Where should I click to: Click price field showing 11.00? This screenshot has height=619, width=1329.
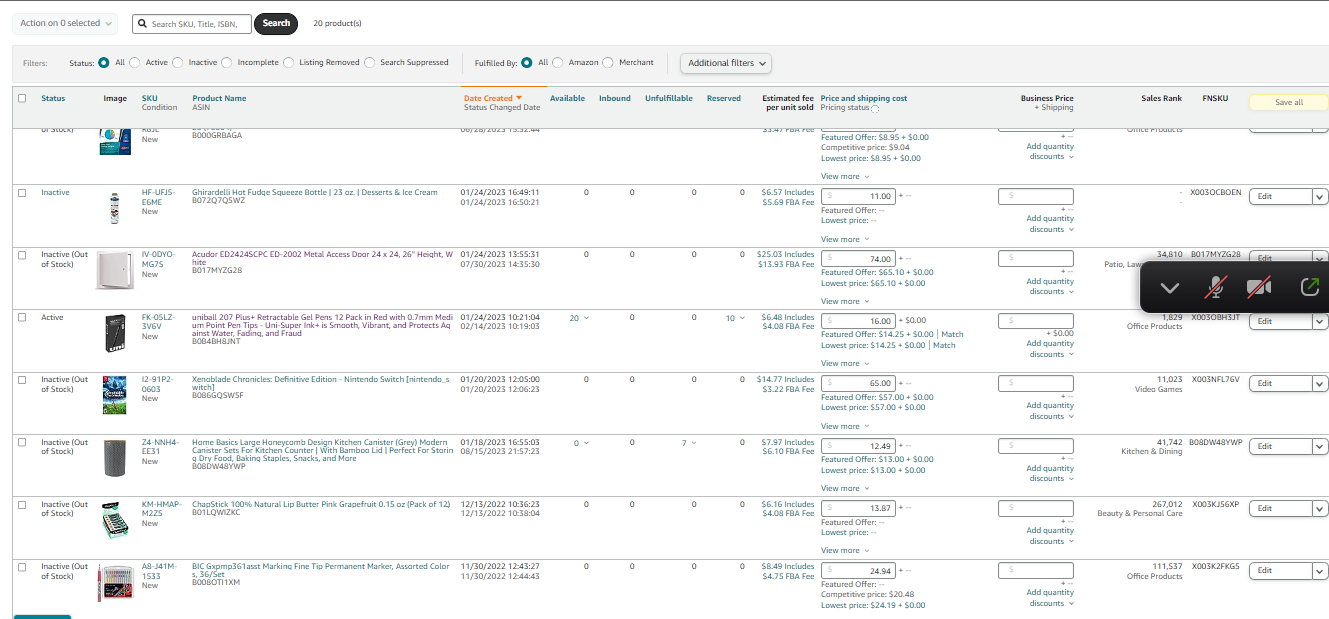tap(858, 197)
